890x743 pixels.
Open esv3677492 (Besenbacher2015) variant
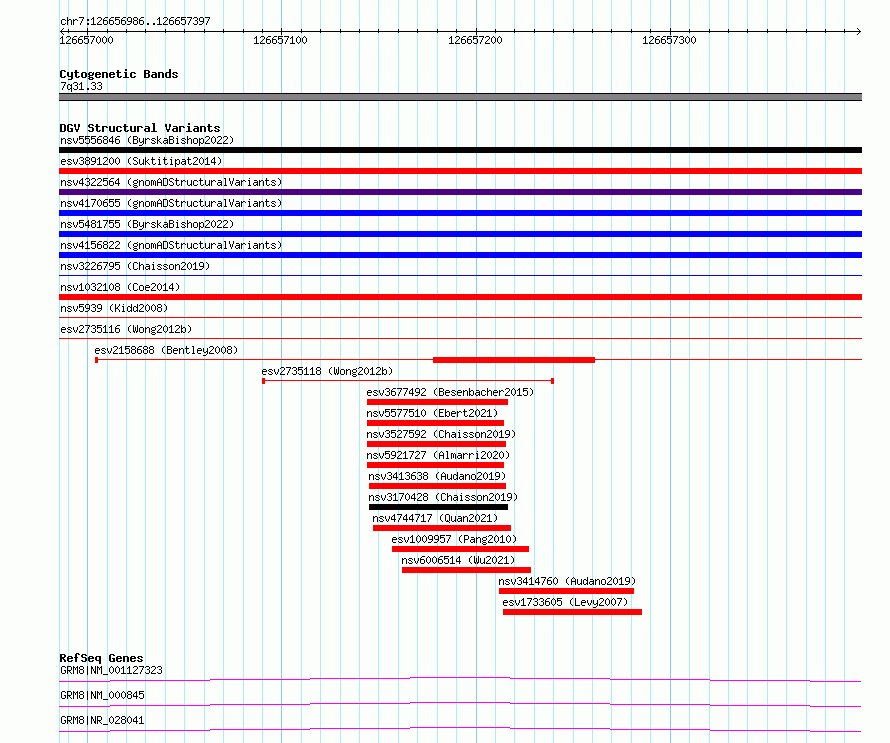pyautogui.click(x=450, y=392)
